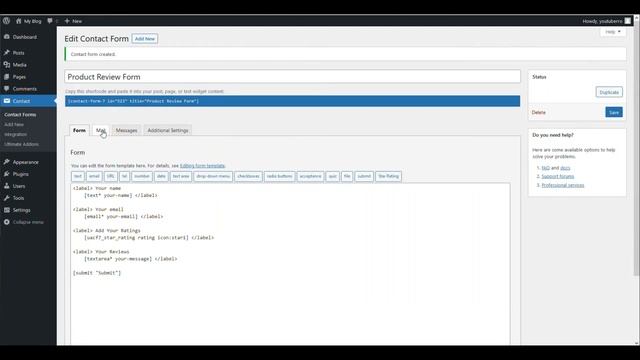Open the Additional Settings tab
The width and height of the screenshot is (640, 360).
tap(168, 130)
